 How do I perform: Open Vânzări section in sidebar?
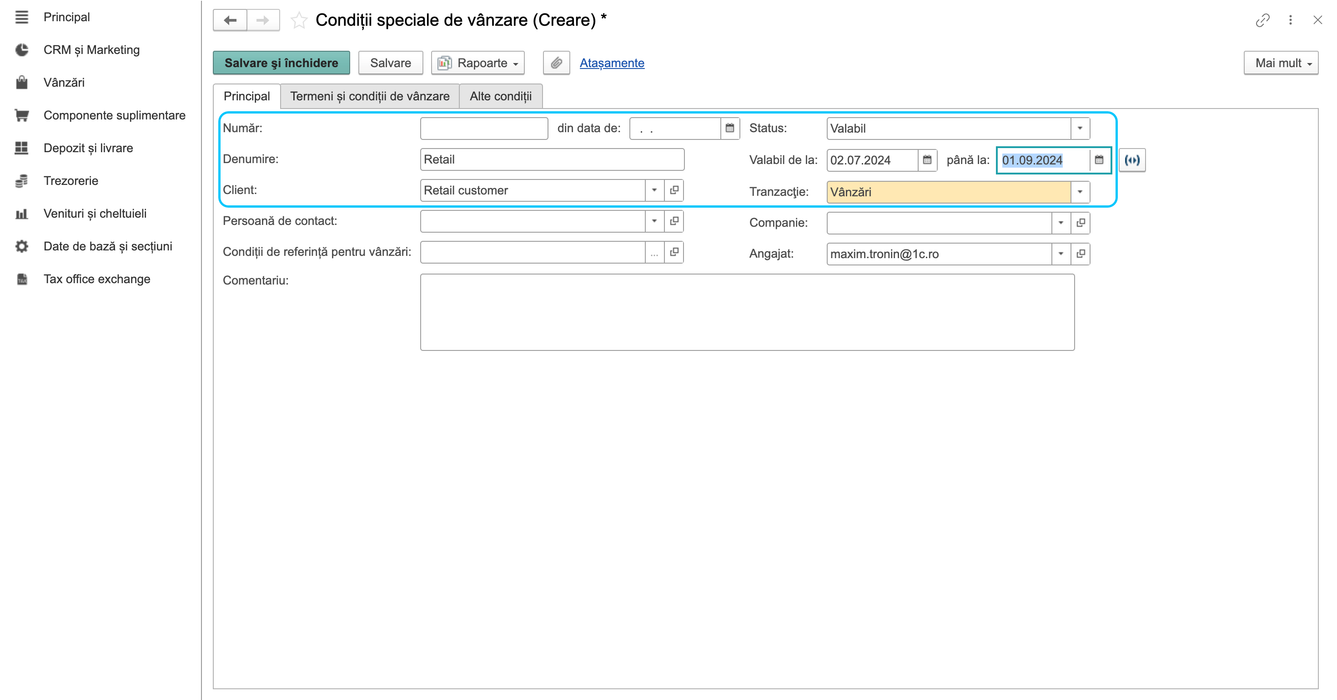pos(64,83)
